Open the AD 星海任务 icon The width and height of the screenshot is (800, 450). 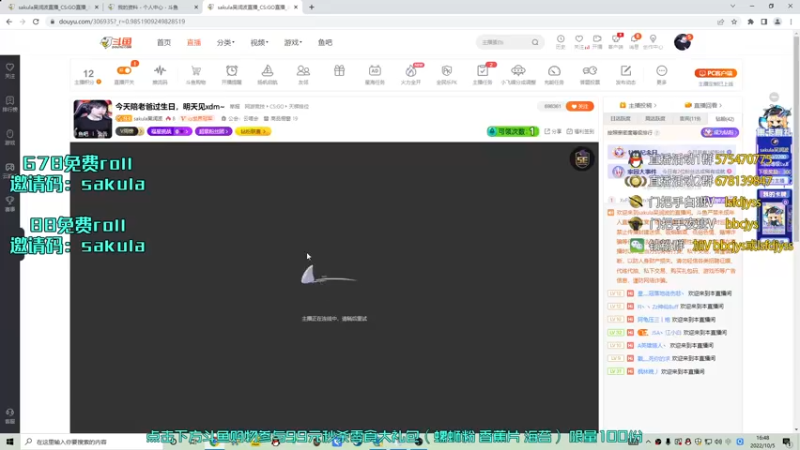(x=374, y=71)
